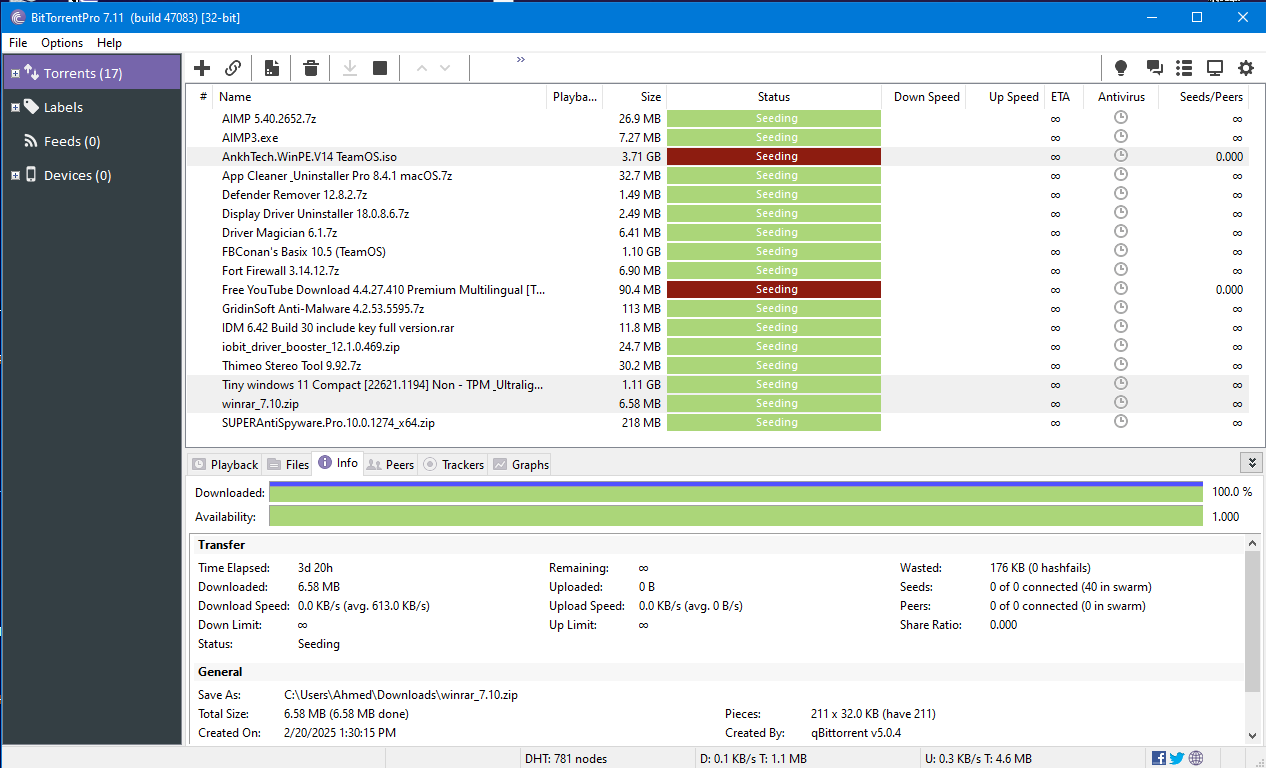Screen dimensions: 1266x768
Task: Select Driver Magician 6.1.7z torrent
Action: pos(717,232)
